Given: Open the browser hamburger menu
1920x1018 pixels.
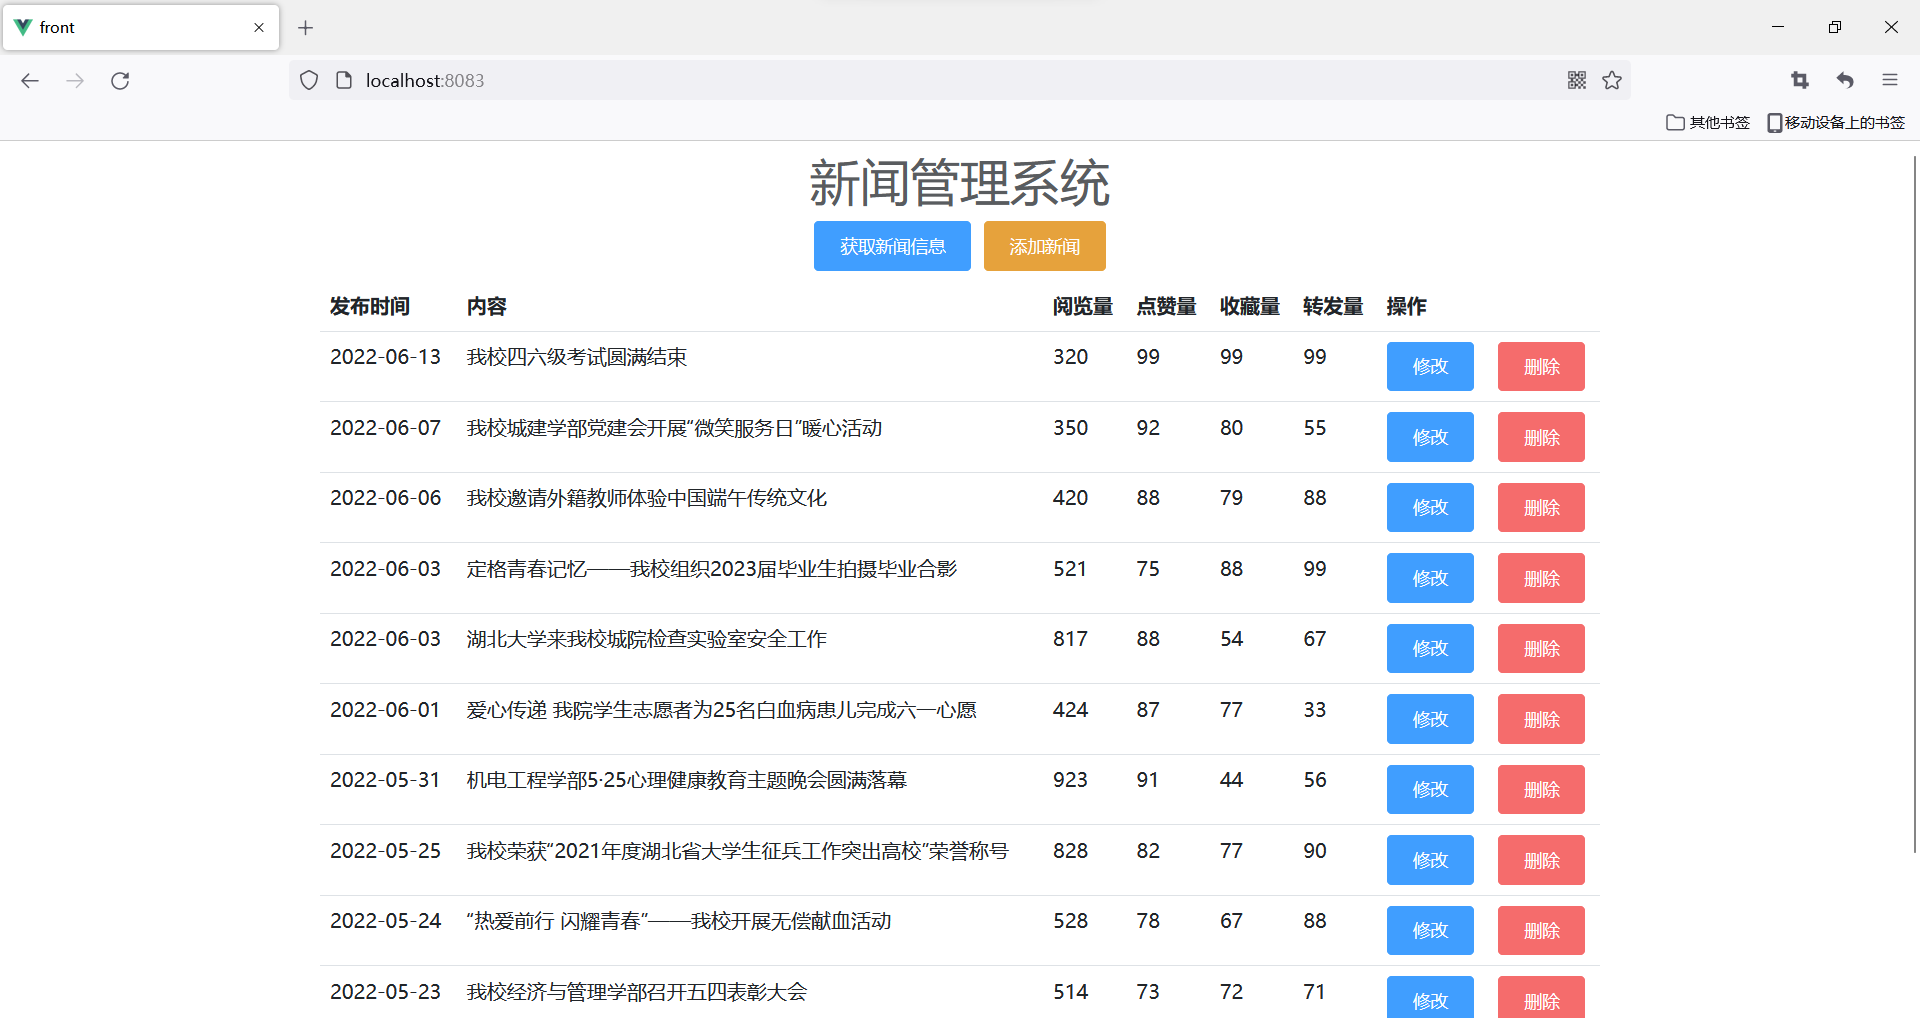Looking at the screenshot, I should [x=1890, y=80].
